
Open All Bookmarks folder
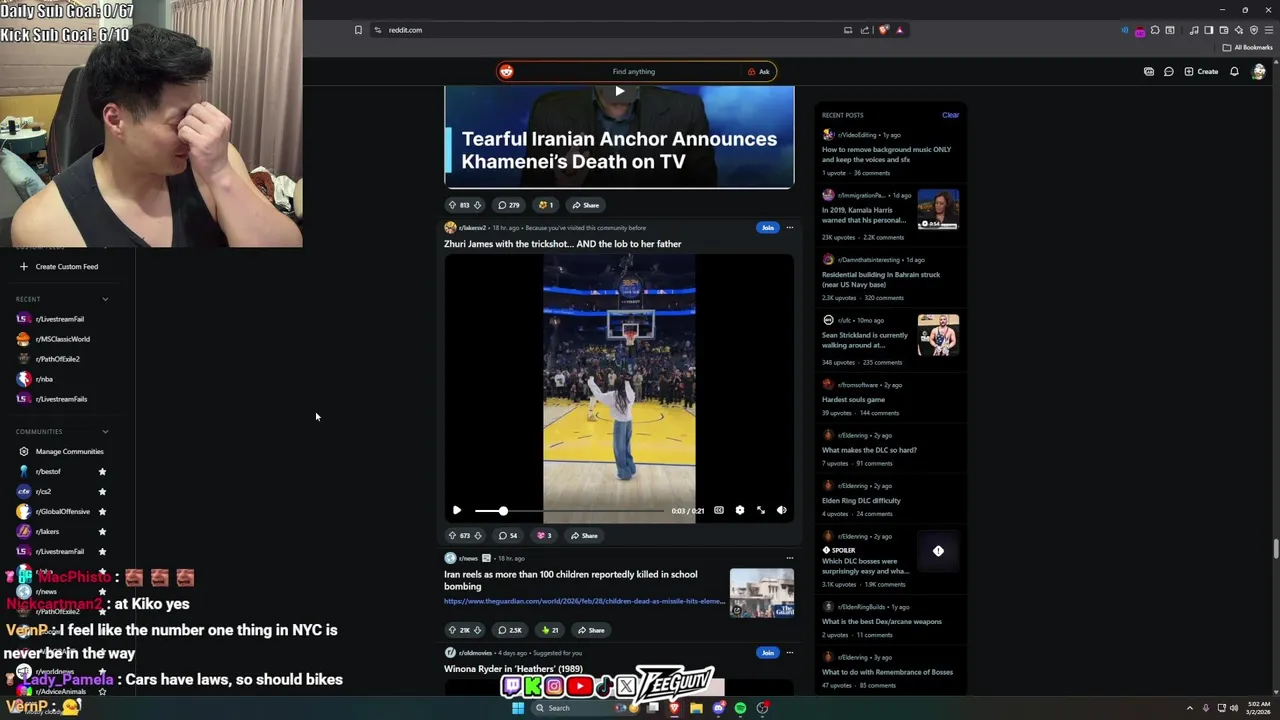1247,47
